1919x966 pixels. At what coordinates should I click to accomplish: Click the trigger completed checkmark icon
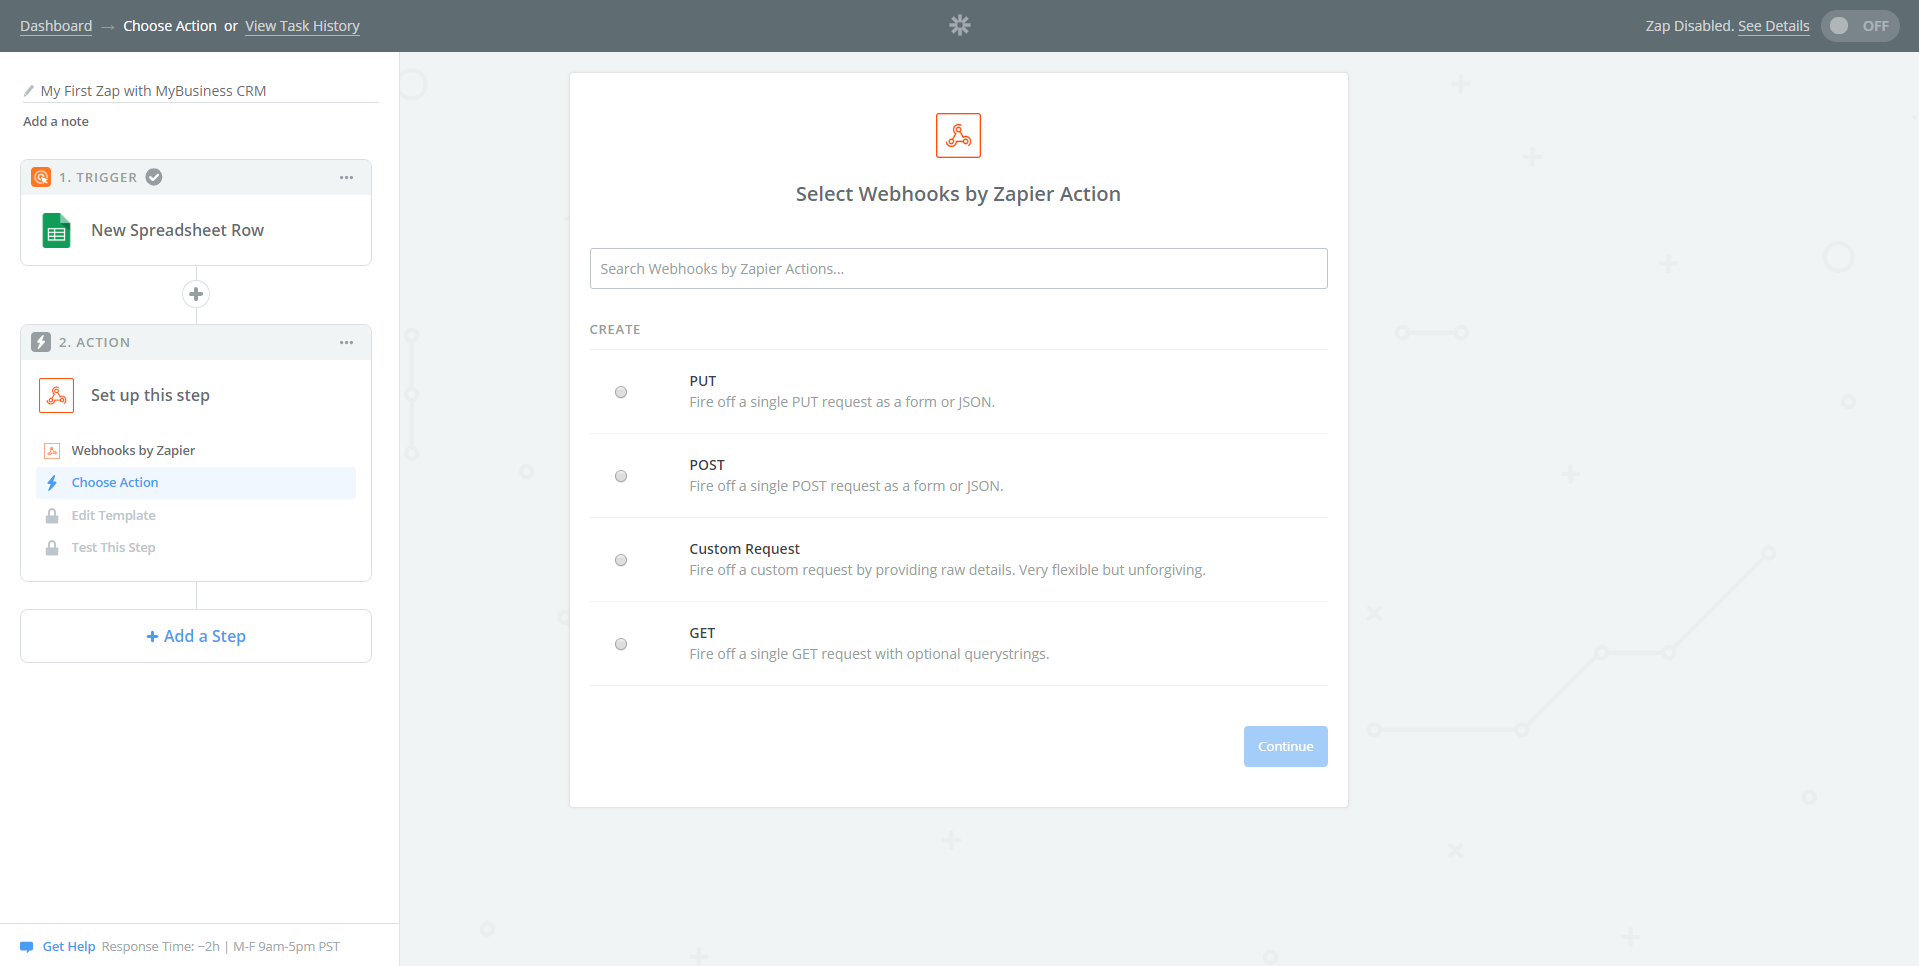pos(154,177)
